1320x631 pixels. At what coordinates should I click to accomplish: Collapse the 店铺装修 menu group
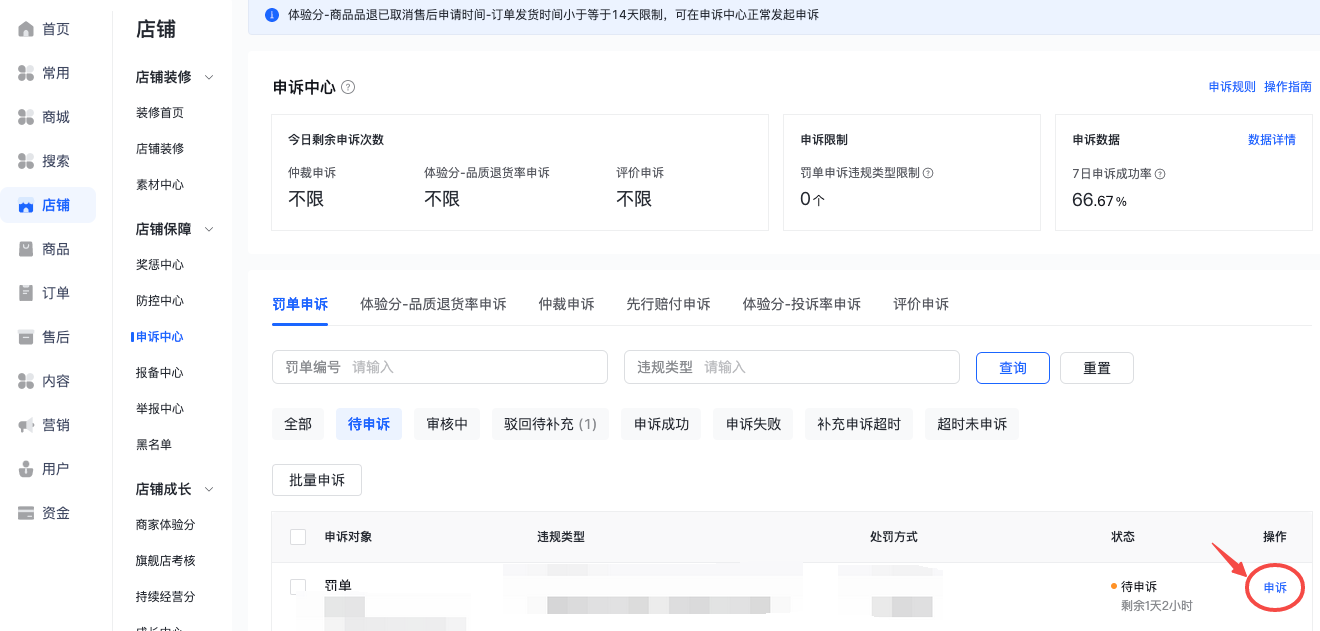[x=210, y=77]
